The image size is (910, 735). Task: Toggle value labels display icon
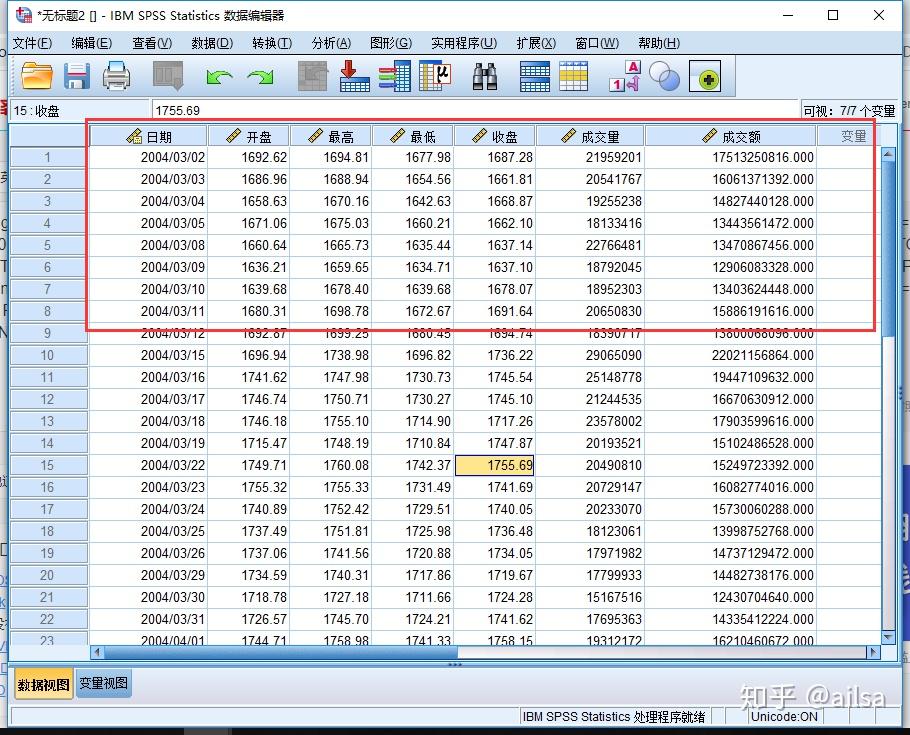tap(625, 77)
